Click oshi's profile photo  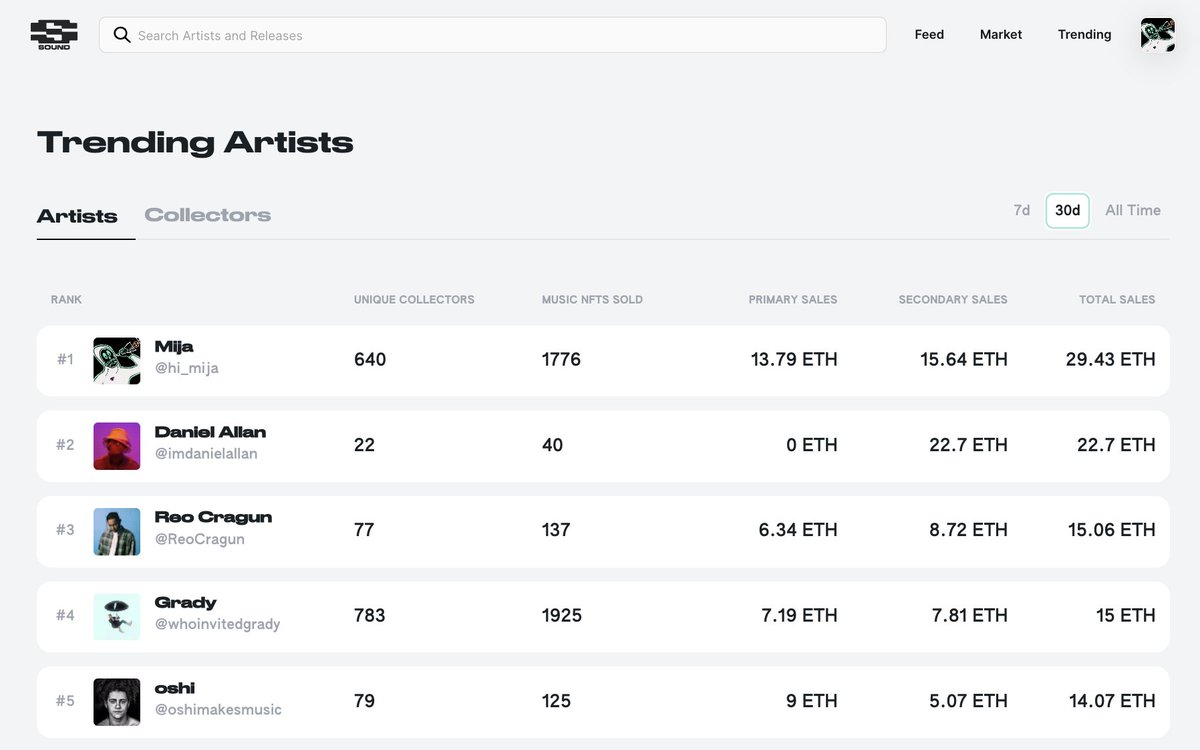117,701
